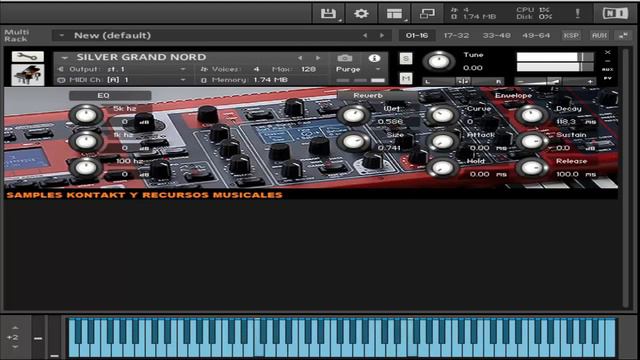
Task: Open the save/load files menu icon
Action: (328, 13)
